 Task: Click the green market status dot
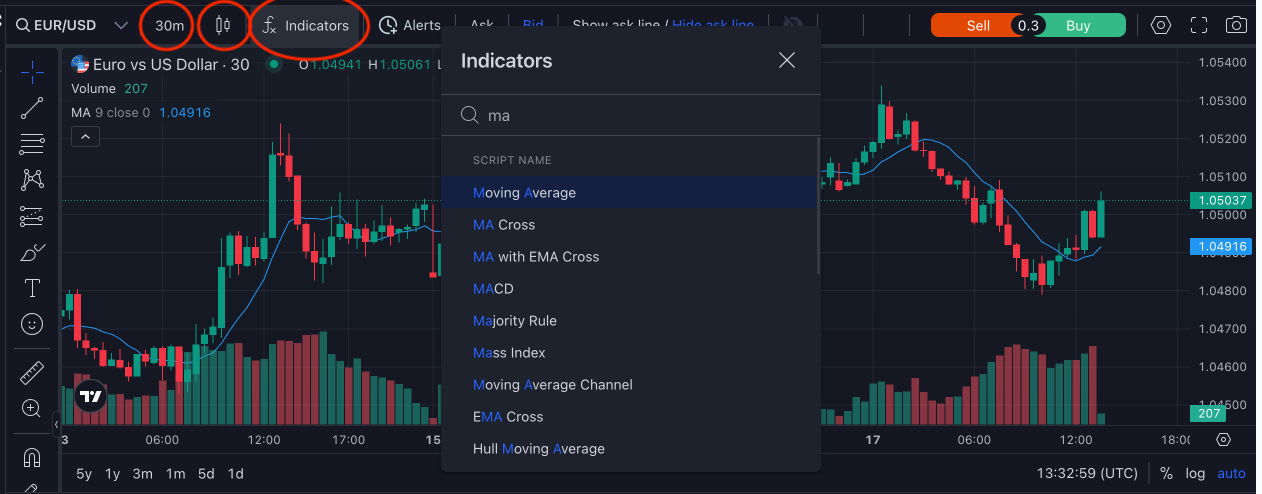[x=273, y=65]
